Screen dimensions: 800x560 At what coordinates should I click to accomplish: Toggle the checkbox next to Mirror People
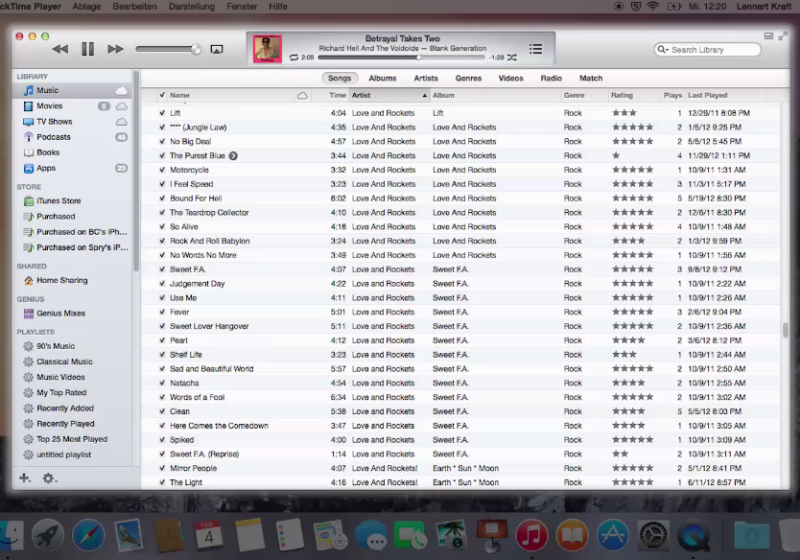162,468
